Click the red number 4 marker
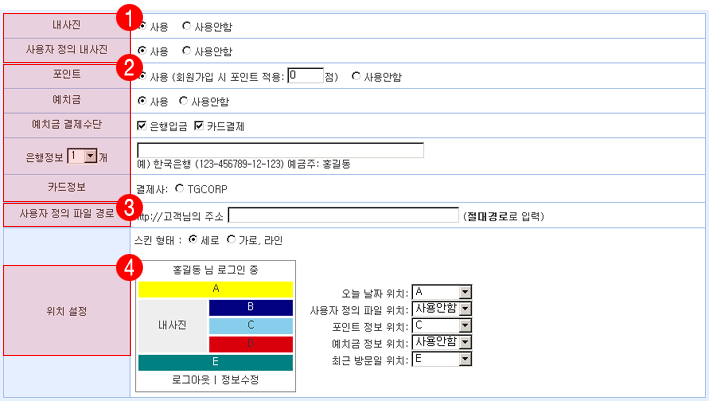 tap(128, 267)
